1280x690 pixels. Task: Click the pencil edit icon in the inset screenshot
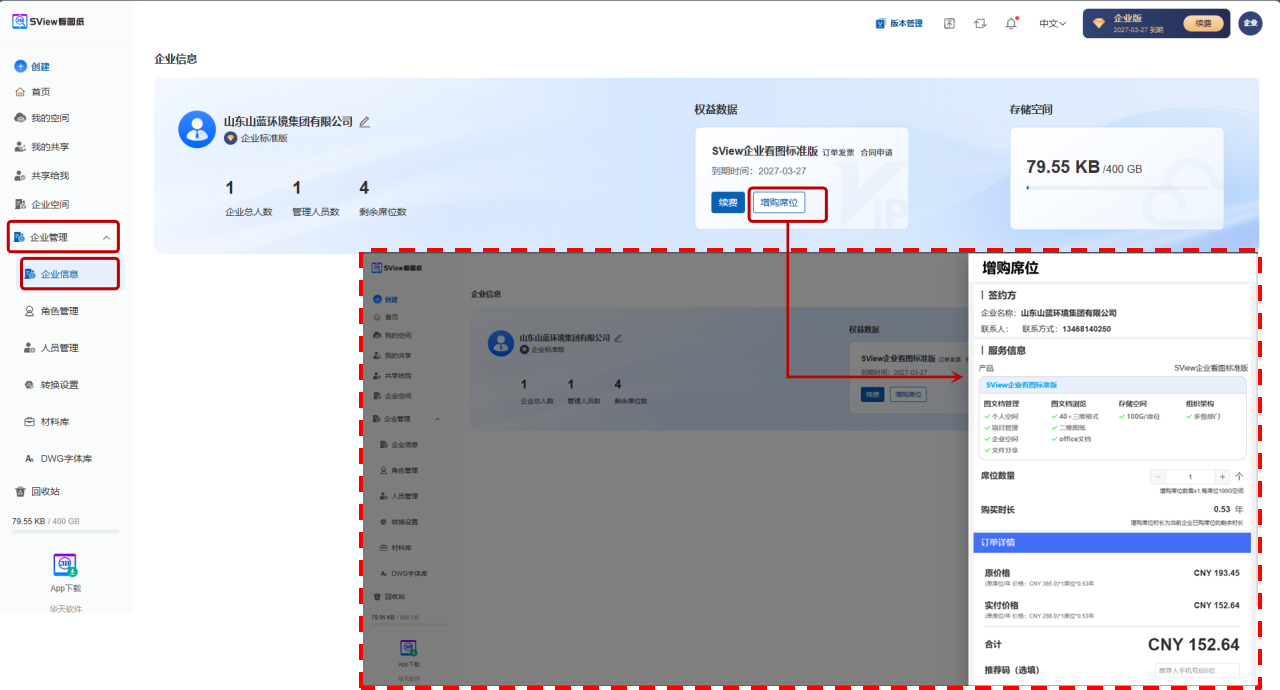[618, 338]
